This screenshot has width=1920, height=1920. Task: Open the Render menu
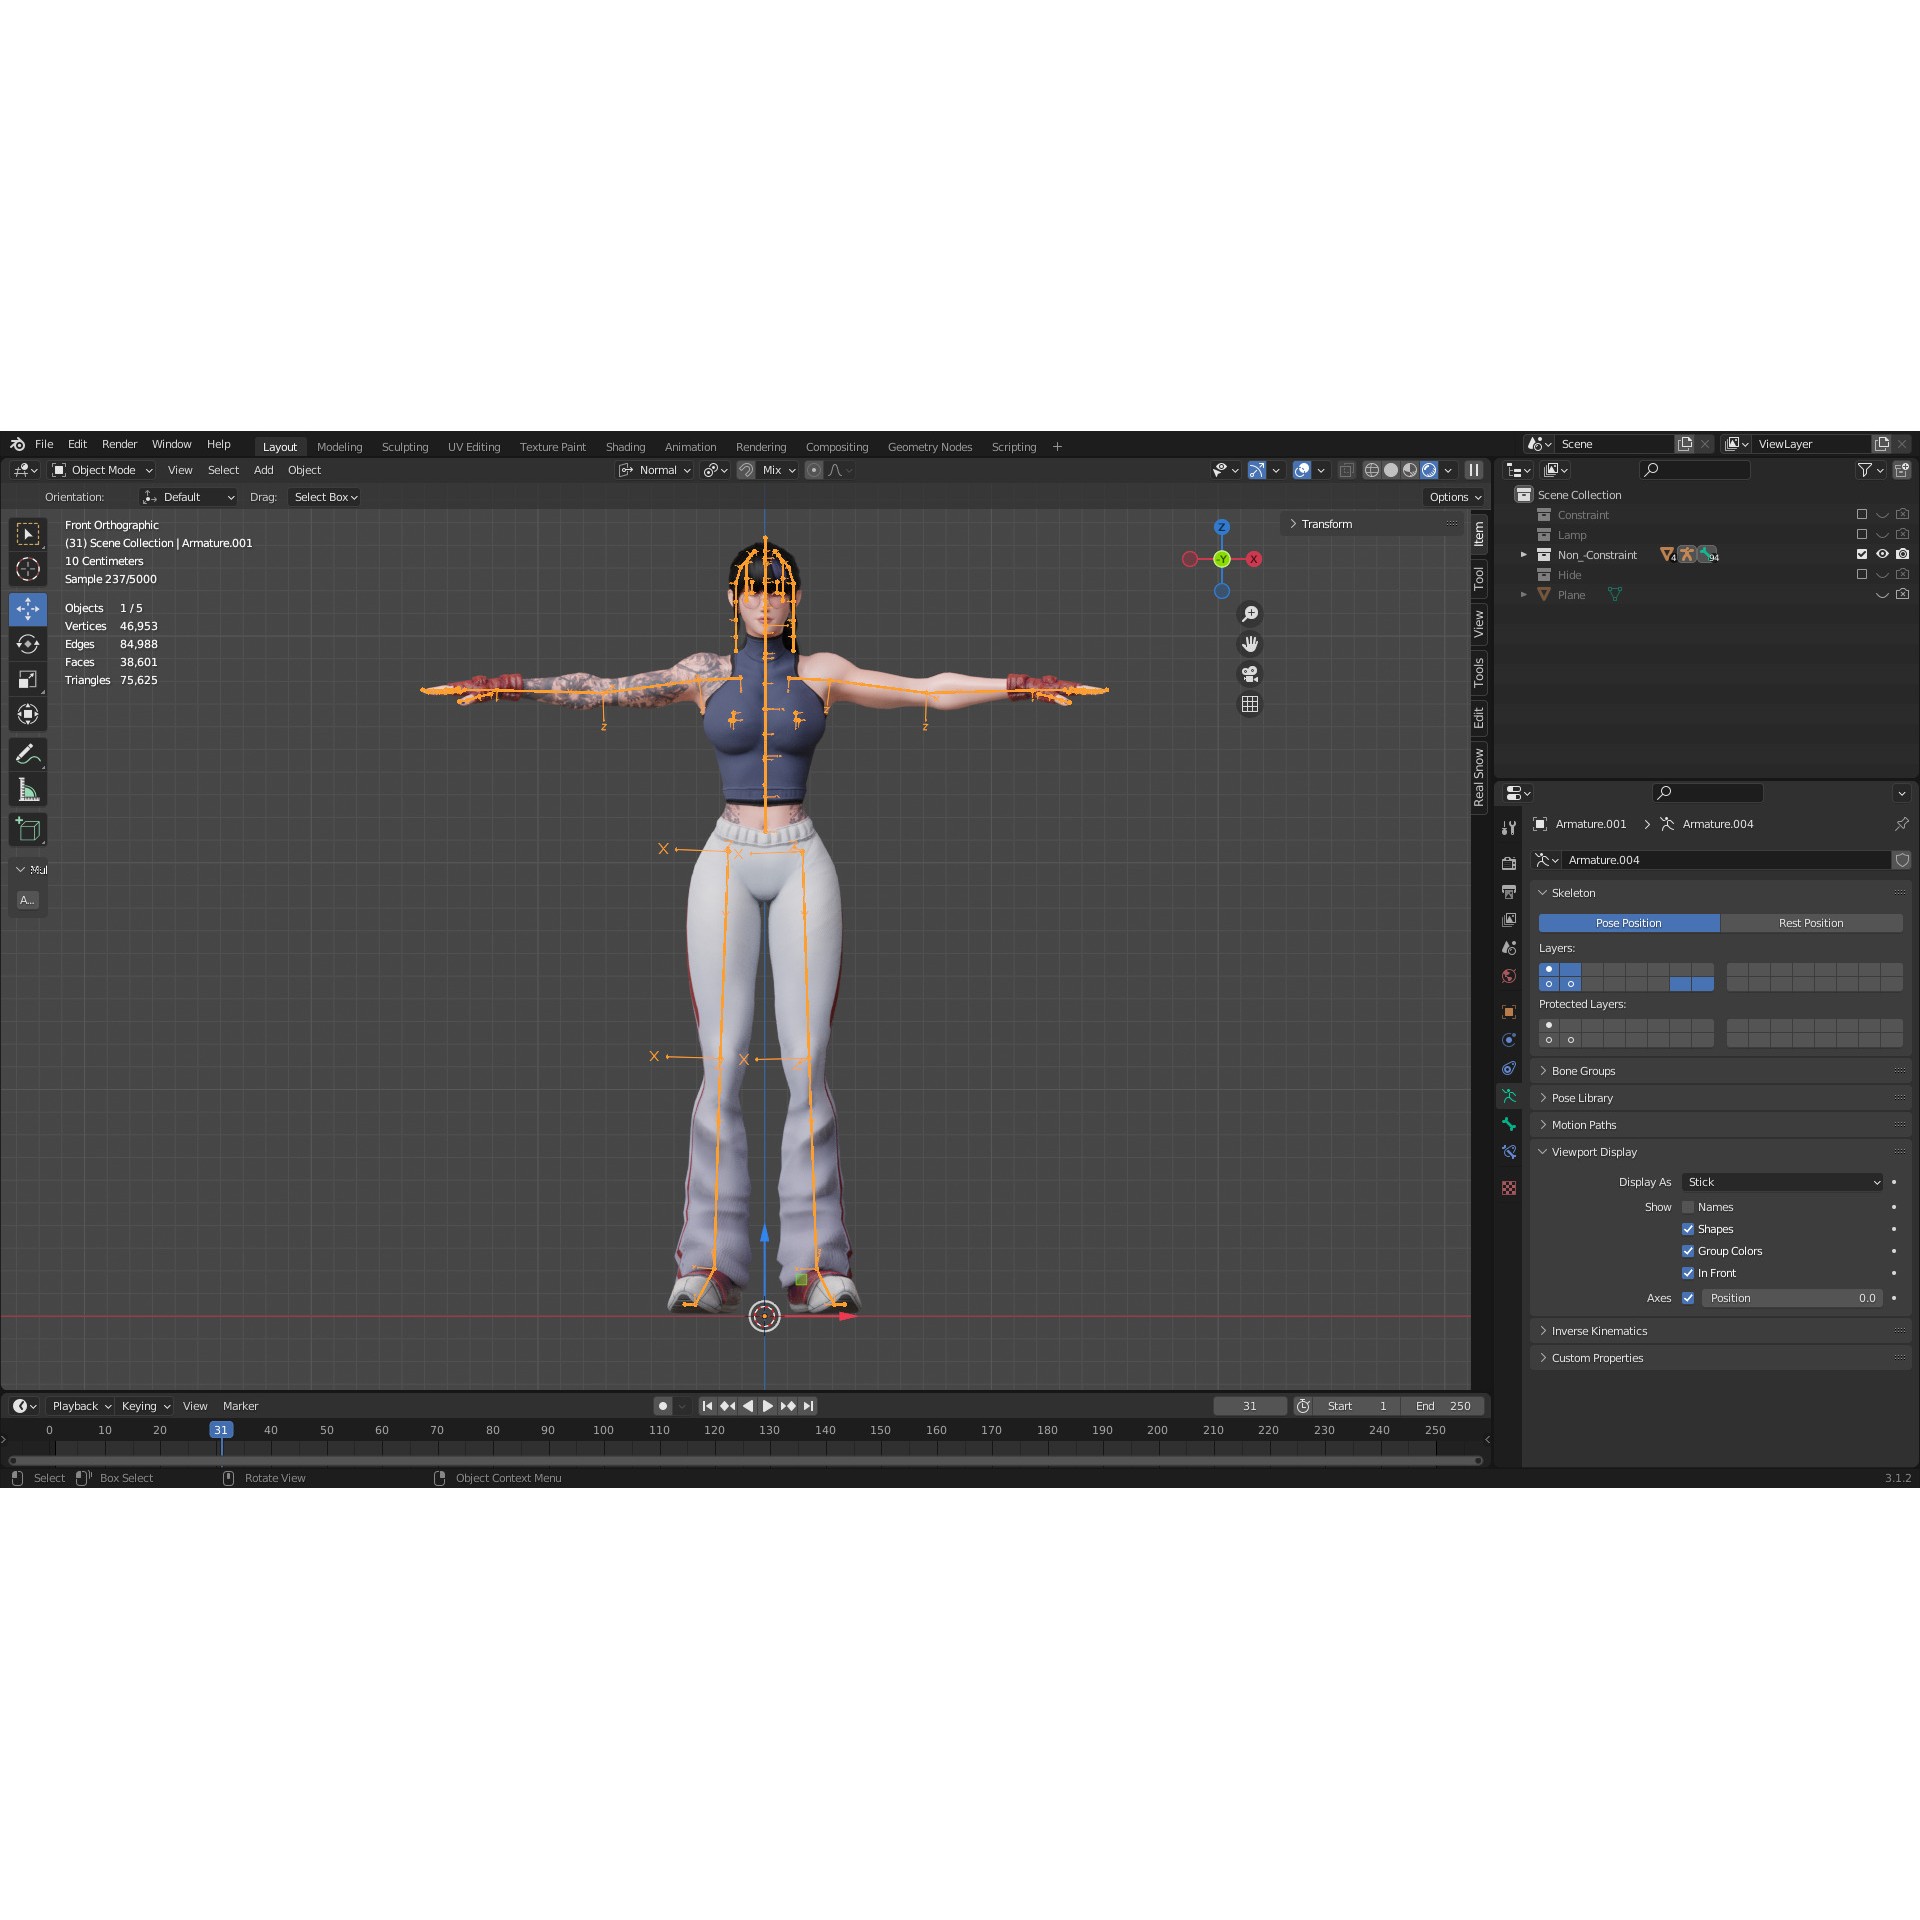119,444
